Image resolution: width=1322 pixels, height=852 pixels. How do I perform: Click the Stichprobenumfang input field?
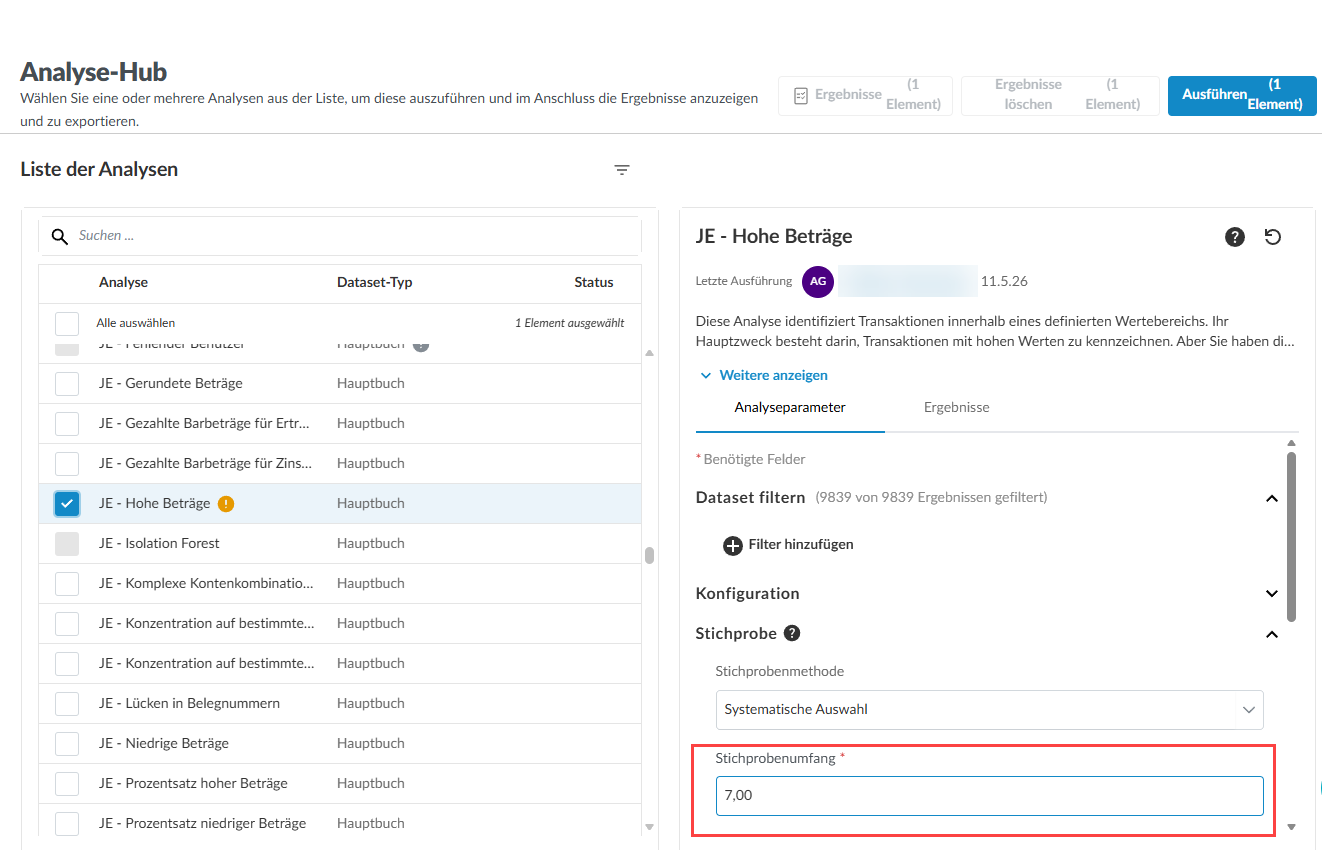[x=990, y=796]
